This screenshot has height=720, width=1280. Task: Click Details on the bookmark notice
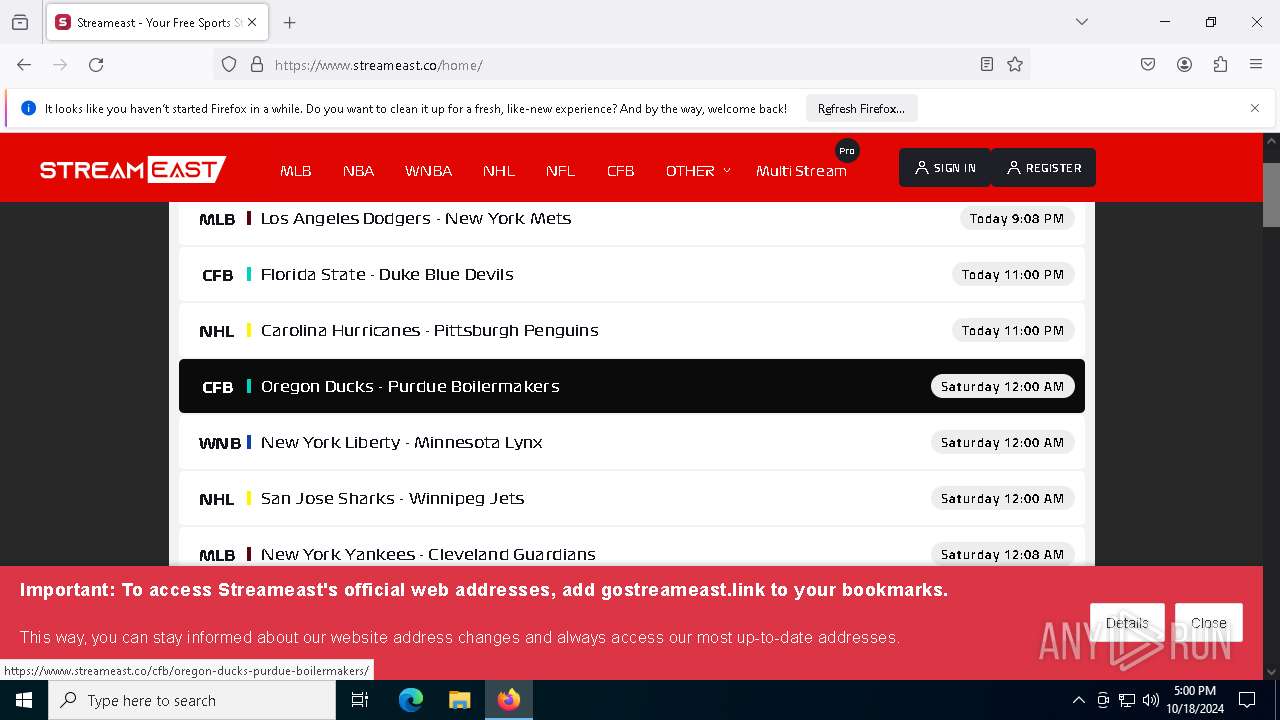(x=1127, y=623)
